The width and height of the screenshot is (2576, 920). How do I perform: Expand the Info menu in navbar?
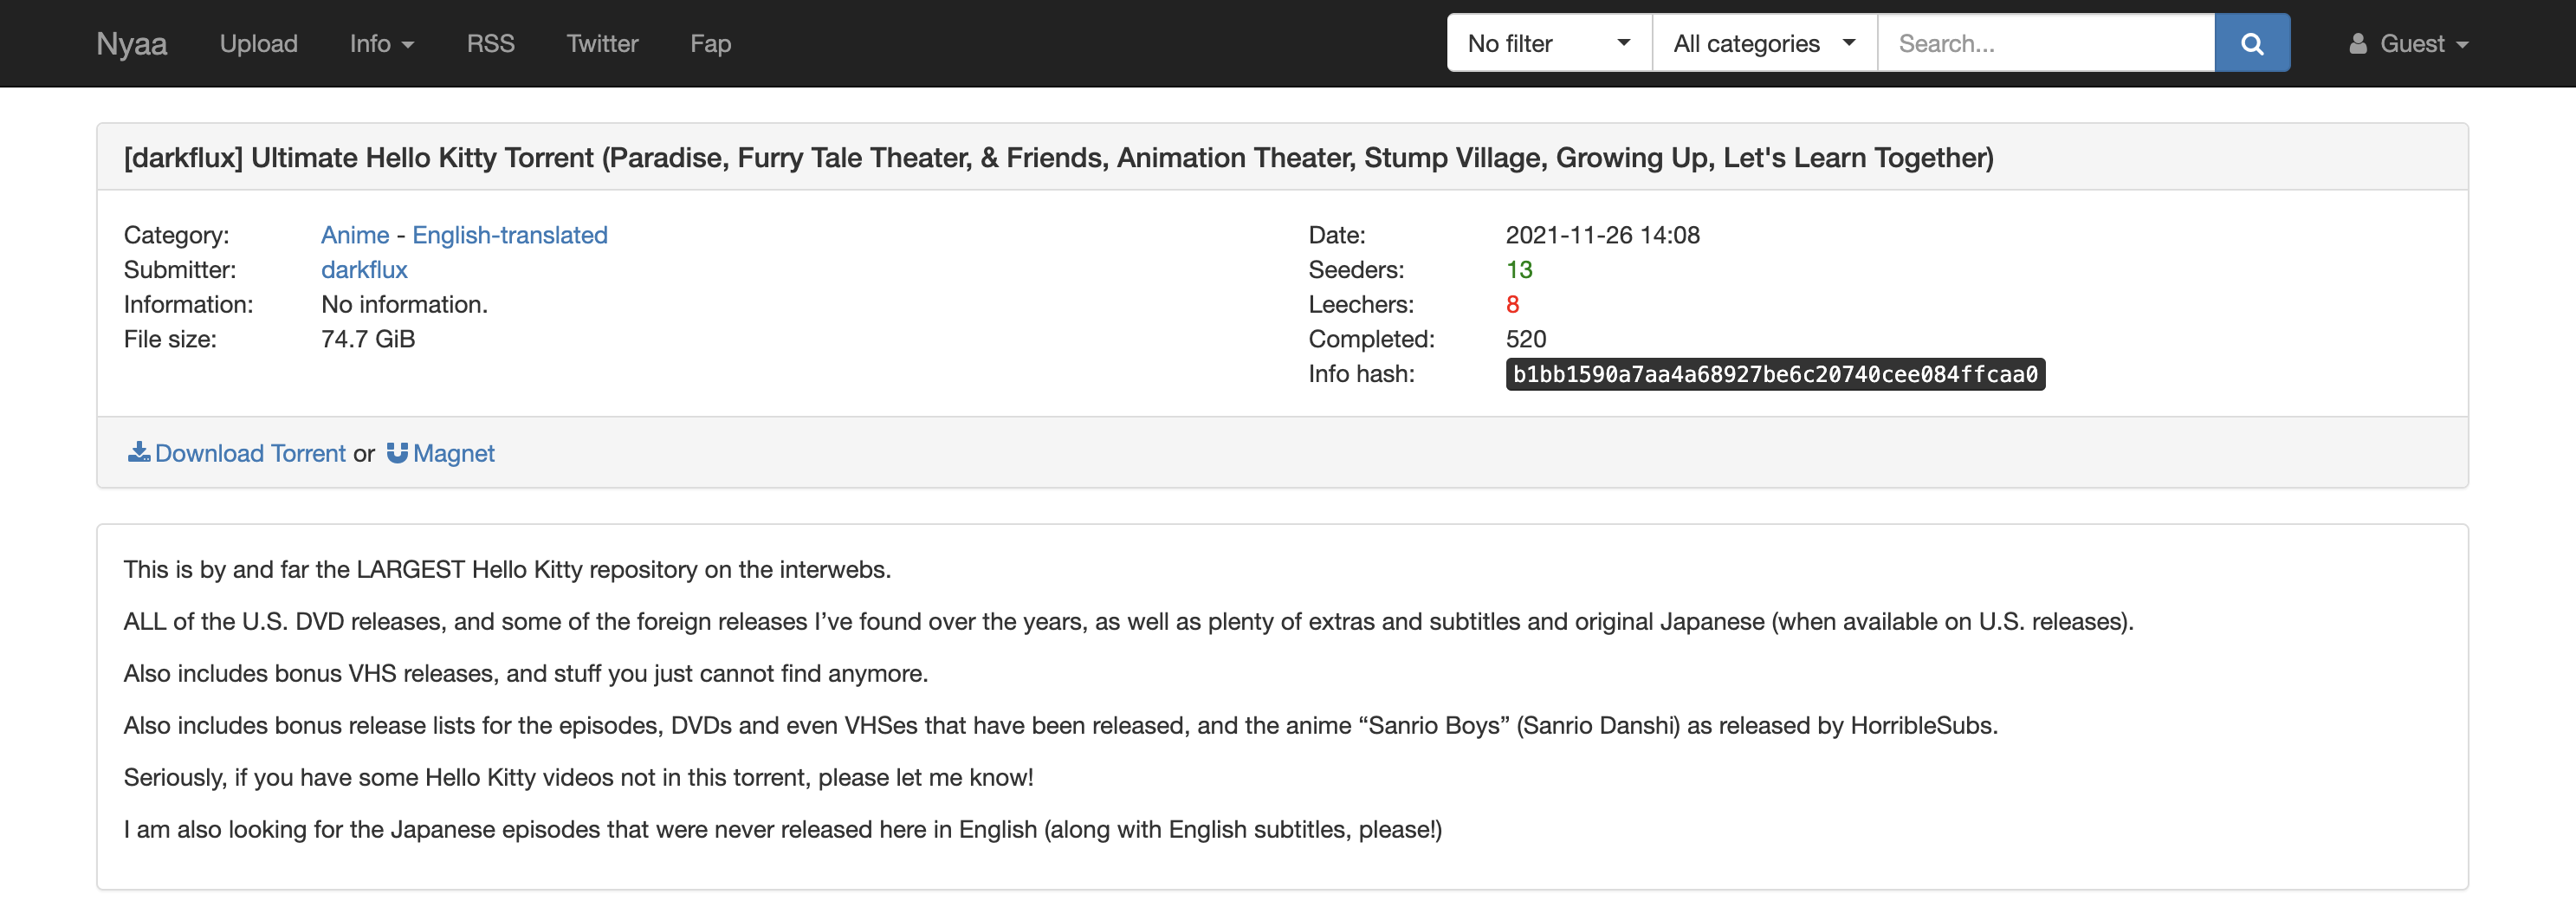(x=381, y=43)
